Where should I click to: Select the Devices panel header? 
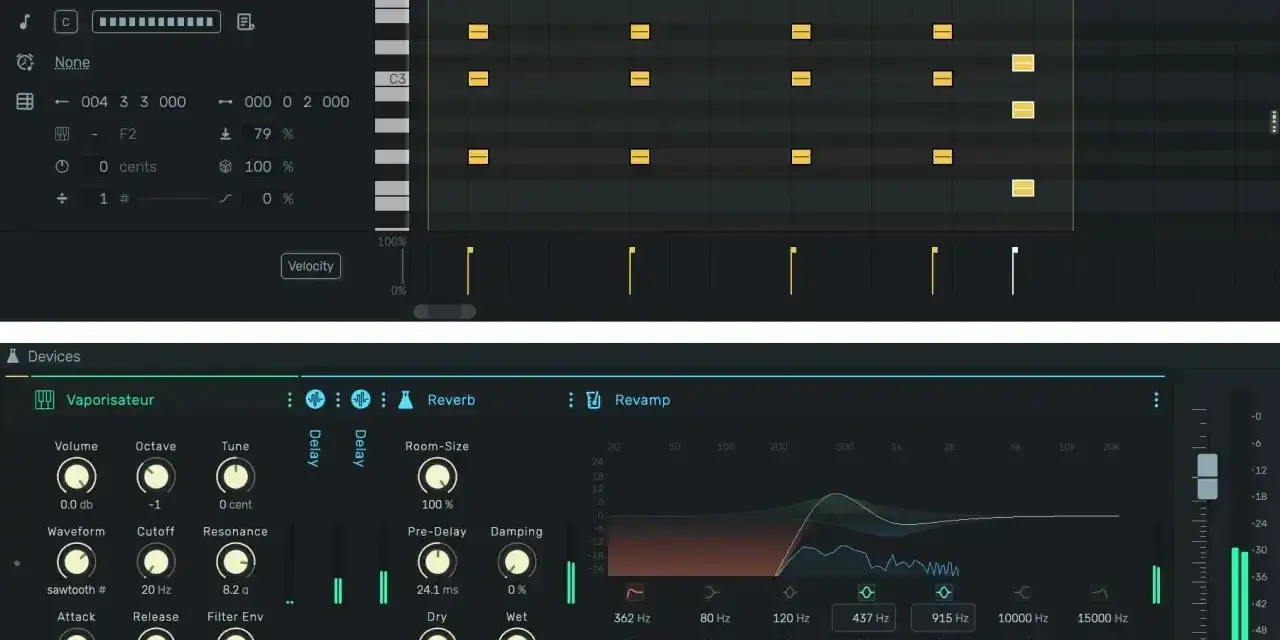click(54, 356)
